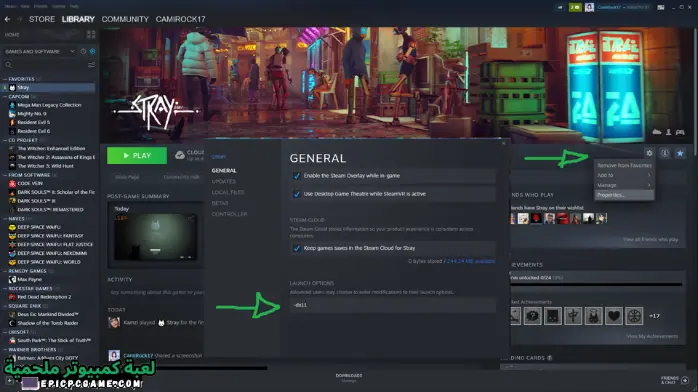This screenshot has width=698, height=392.
Task: Click the game info icon
Action: pos(665,153)
